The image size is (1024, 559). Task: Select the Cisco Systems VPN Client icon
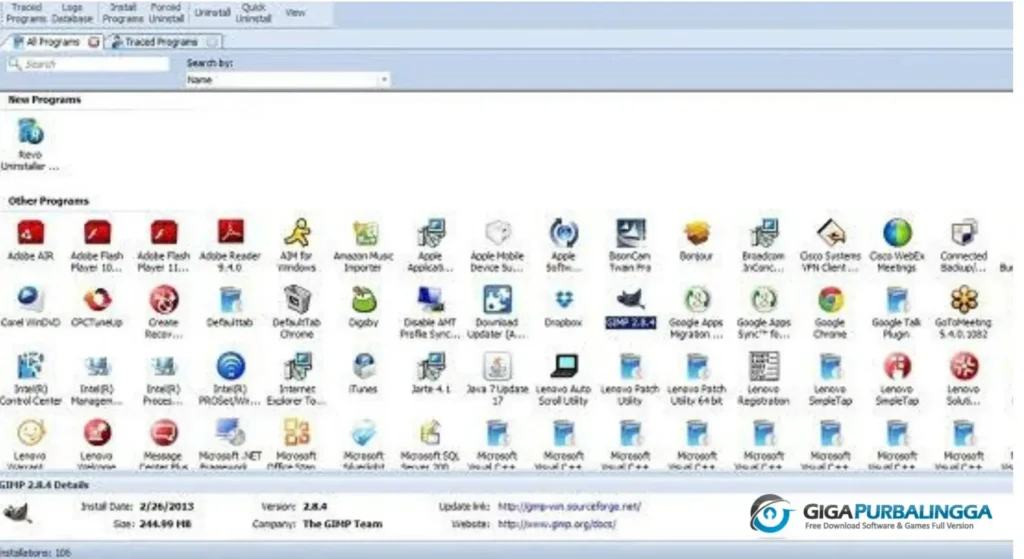point(830,233)
